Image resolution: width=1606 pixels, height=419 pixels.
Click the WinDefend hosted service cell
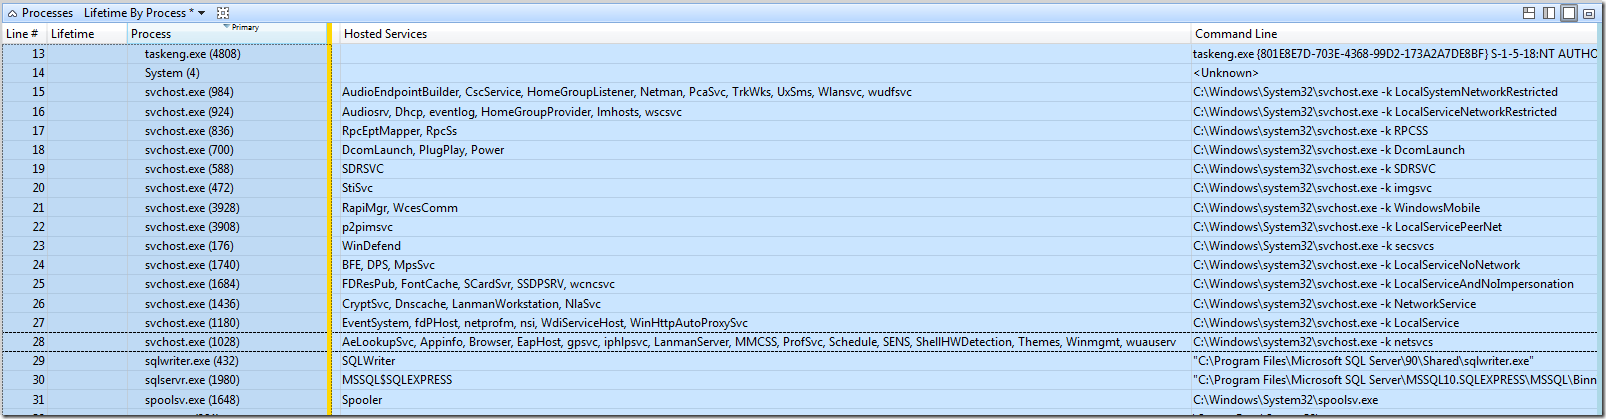click(x=371, y=246)
